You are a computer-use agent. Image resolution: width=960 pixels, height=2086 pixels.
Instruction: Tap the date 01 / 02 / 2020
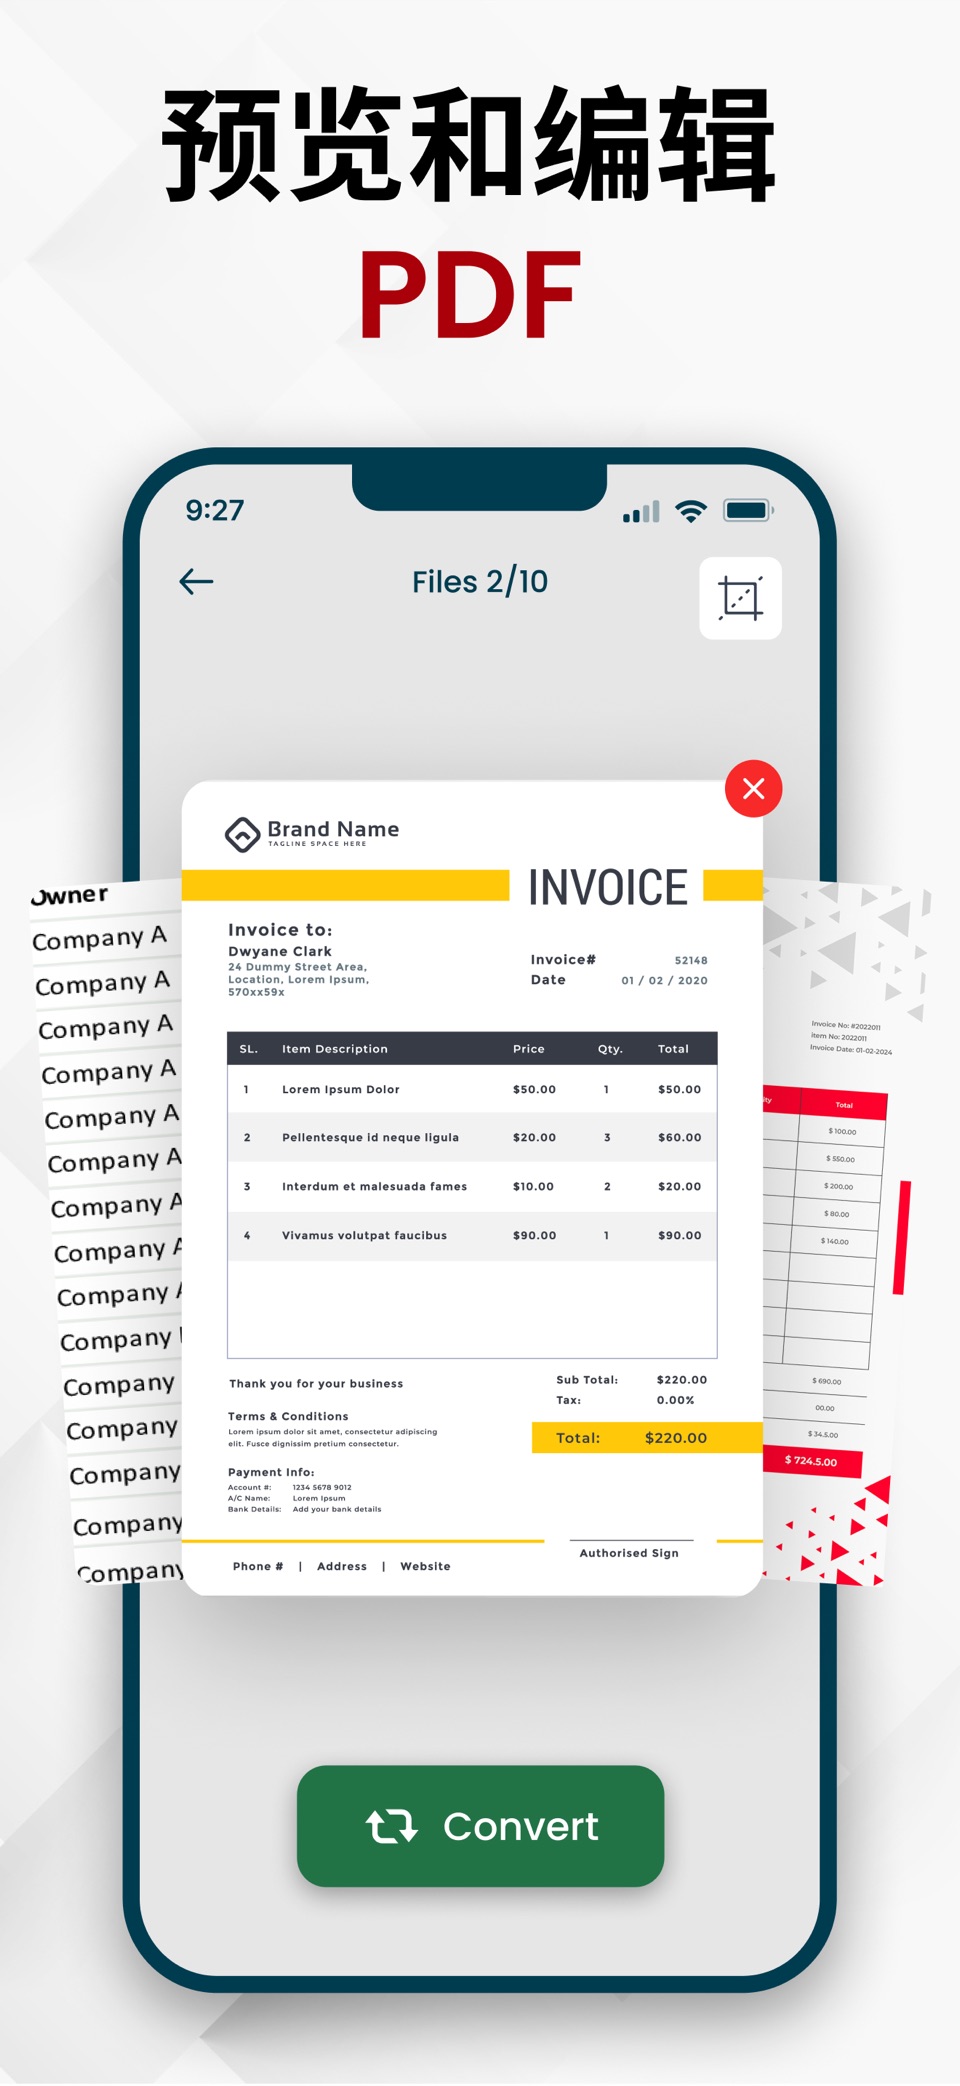coord(664,980)
